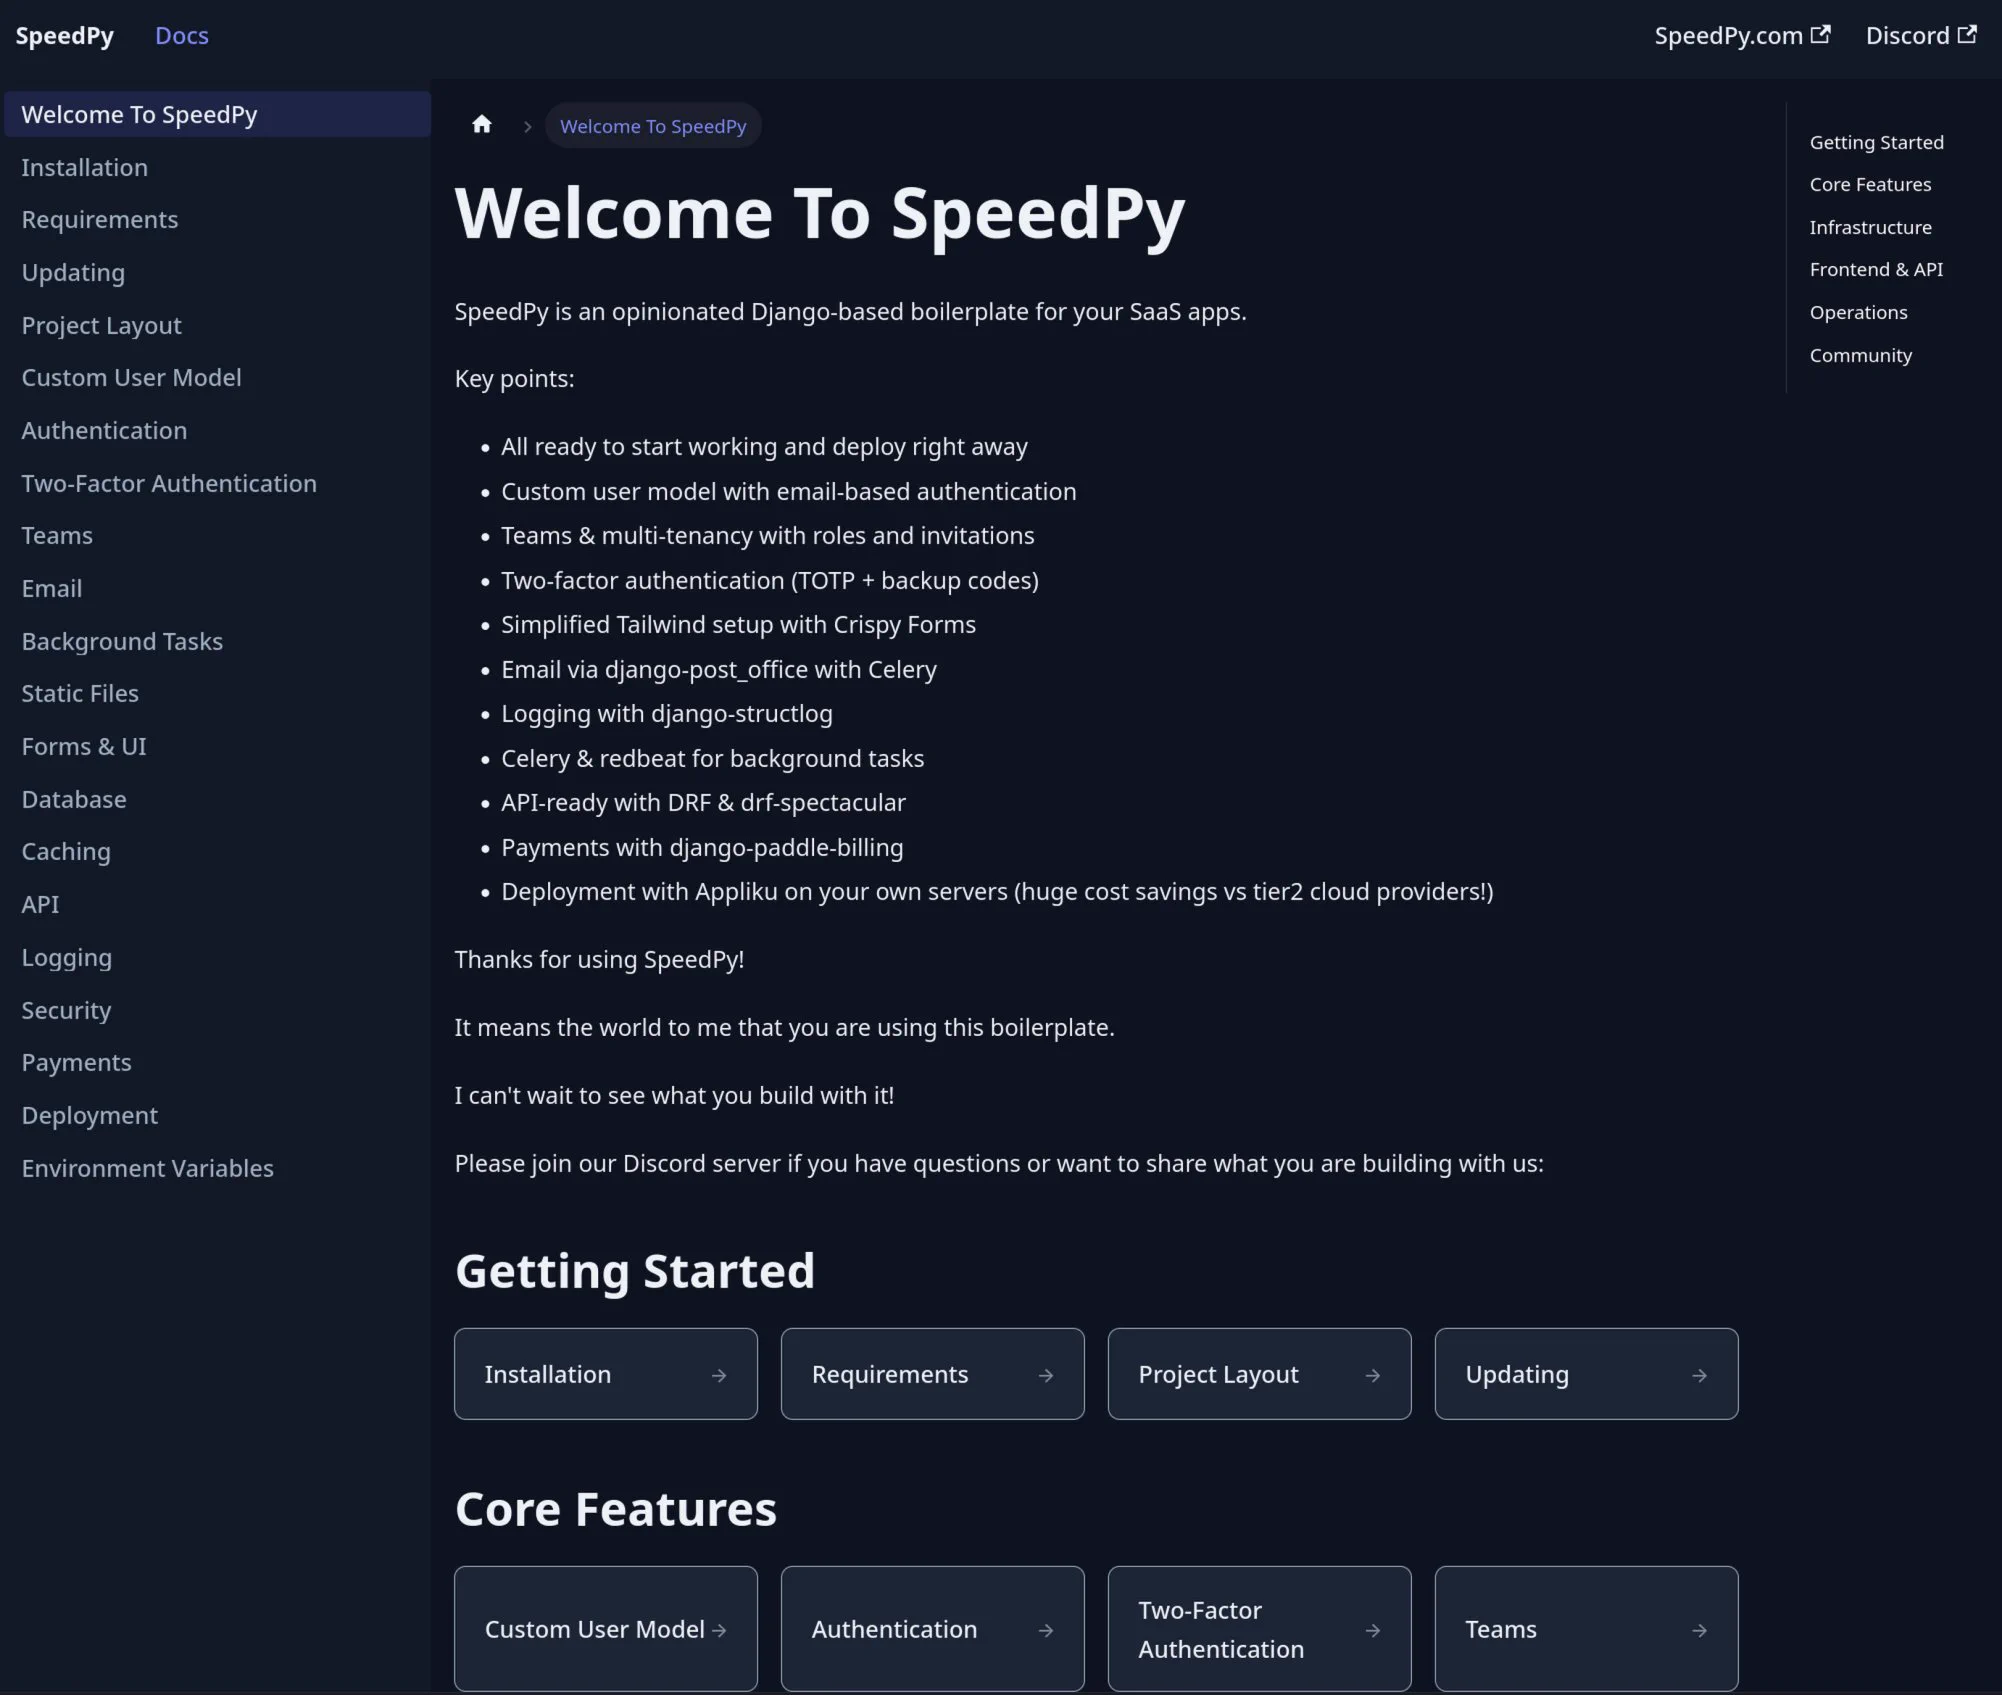
Task: Click the Getting Started section heading
Action: point(635,1271)
